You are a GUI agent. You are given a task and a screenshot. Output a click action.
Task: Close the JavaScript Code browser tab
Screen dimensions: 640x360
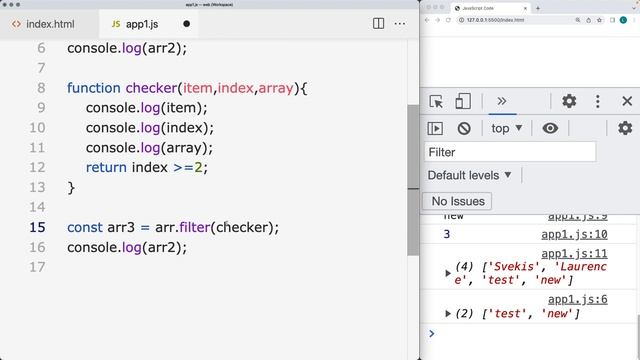(525, 8)
